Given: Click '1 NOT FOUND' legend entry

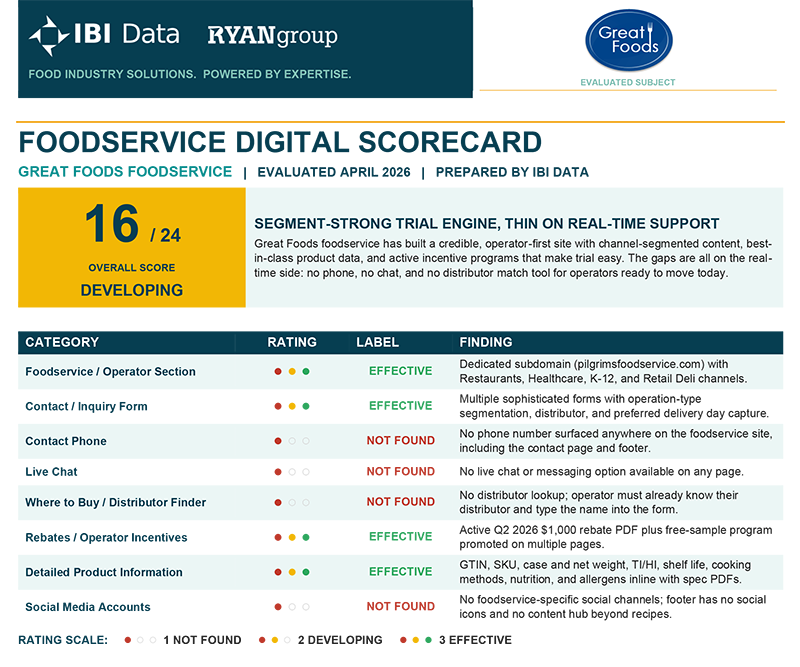Looking at the screenshot, I should coord(202,640).
